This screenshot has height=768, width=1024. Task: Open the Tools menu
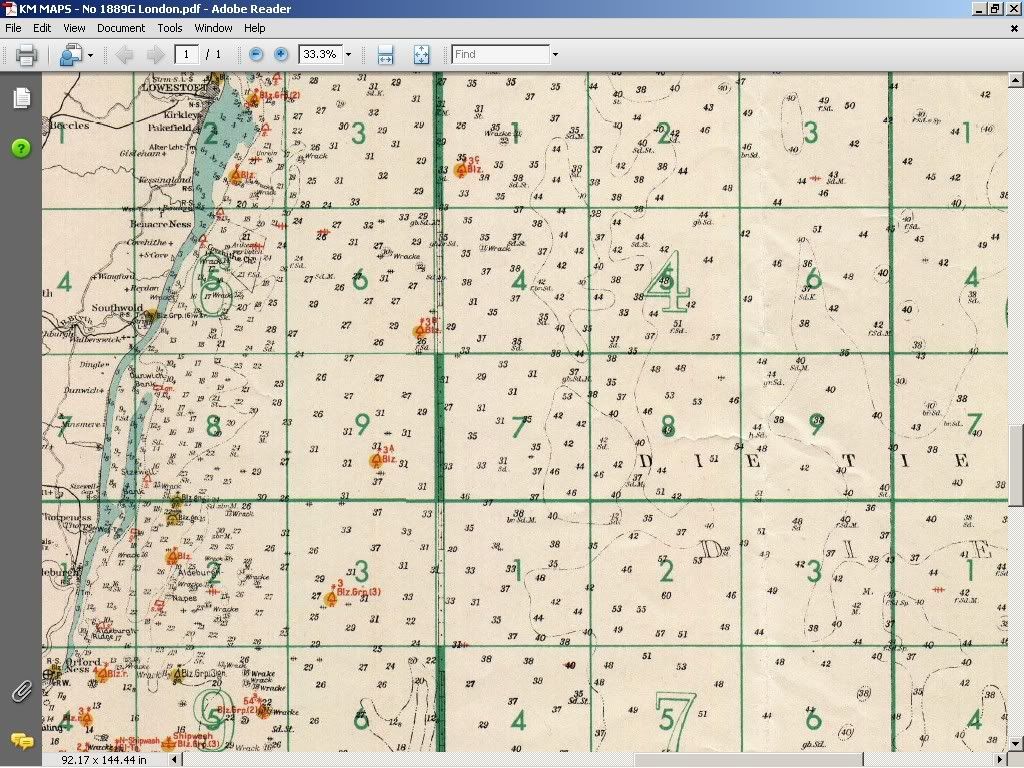(x=170, y=28)
